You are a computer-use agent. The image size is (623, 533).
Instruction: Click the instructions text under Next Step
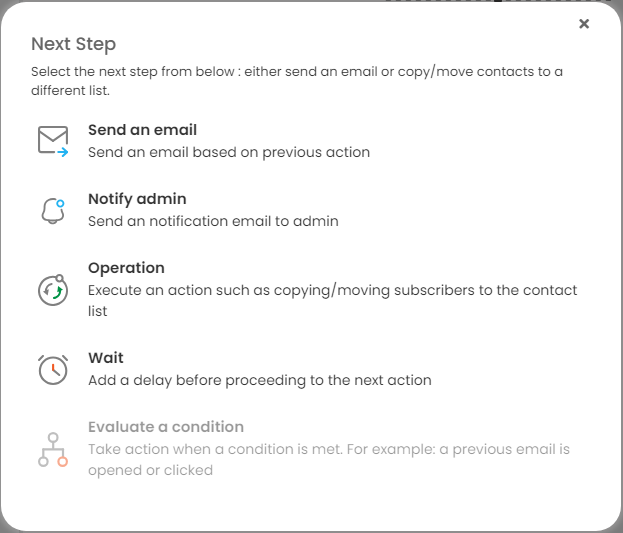click(x=297, y=81)
